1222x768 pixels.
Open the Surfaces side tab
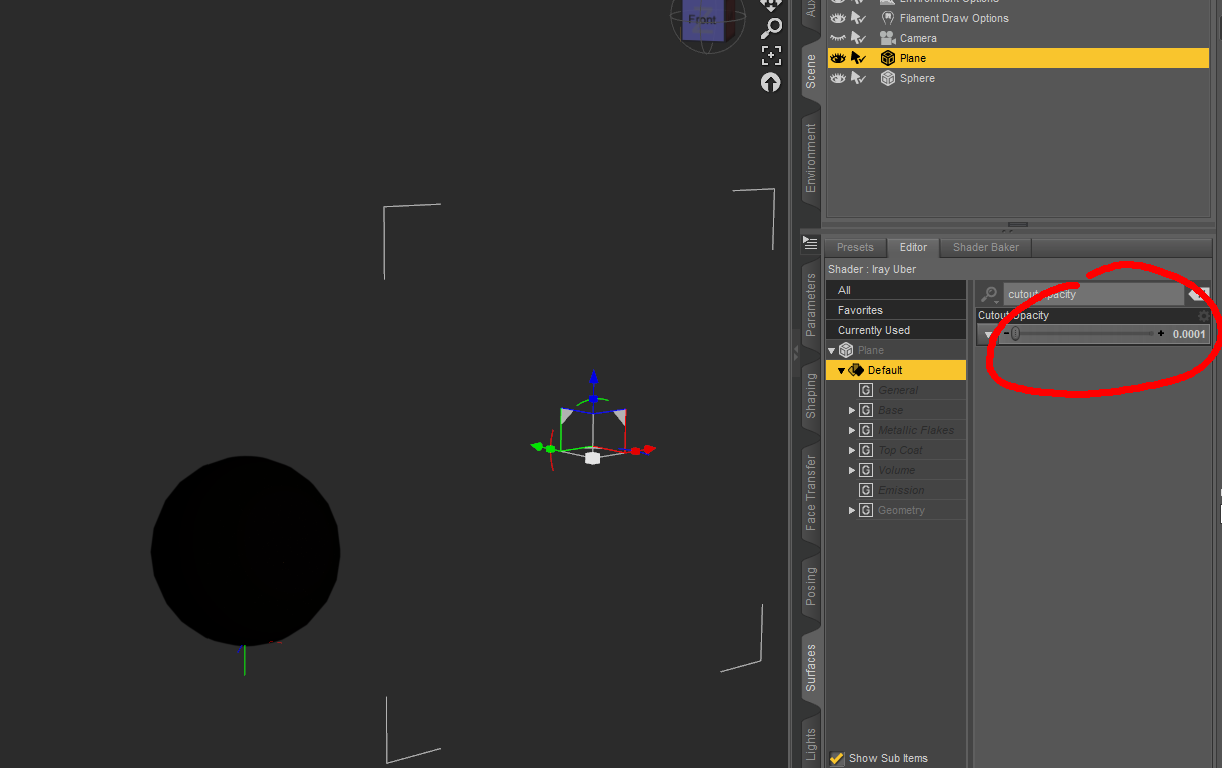click(x=811, y=668)
